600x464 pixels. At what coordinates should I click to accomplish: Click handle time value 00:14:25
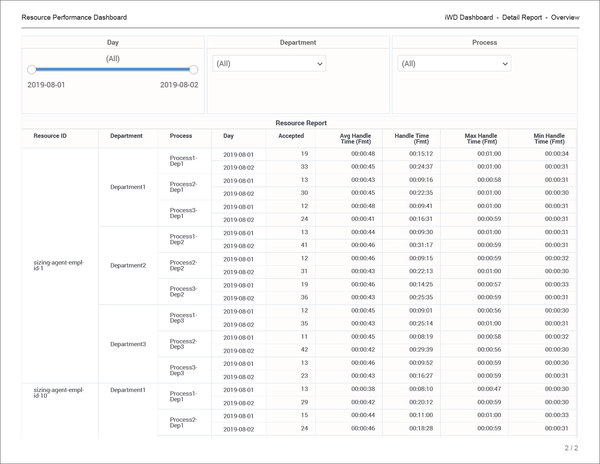(x=421, y=284)
